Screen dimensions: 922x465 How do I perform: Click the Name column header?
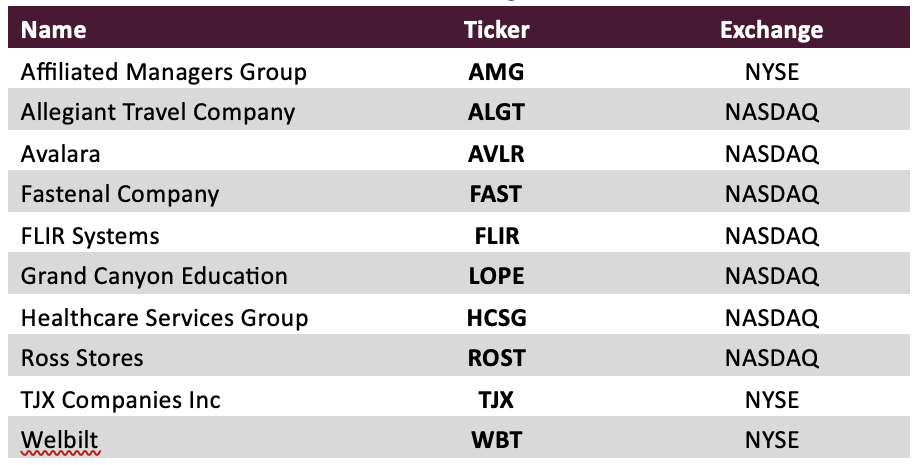pyautogui.click(x=54, y=30)
